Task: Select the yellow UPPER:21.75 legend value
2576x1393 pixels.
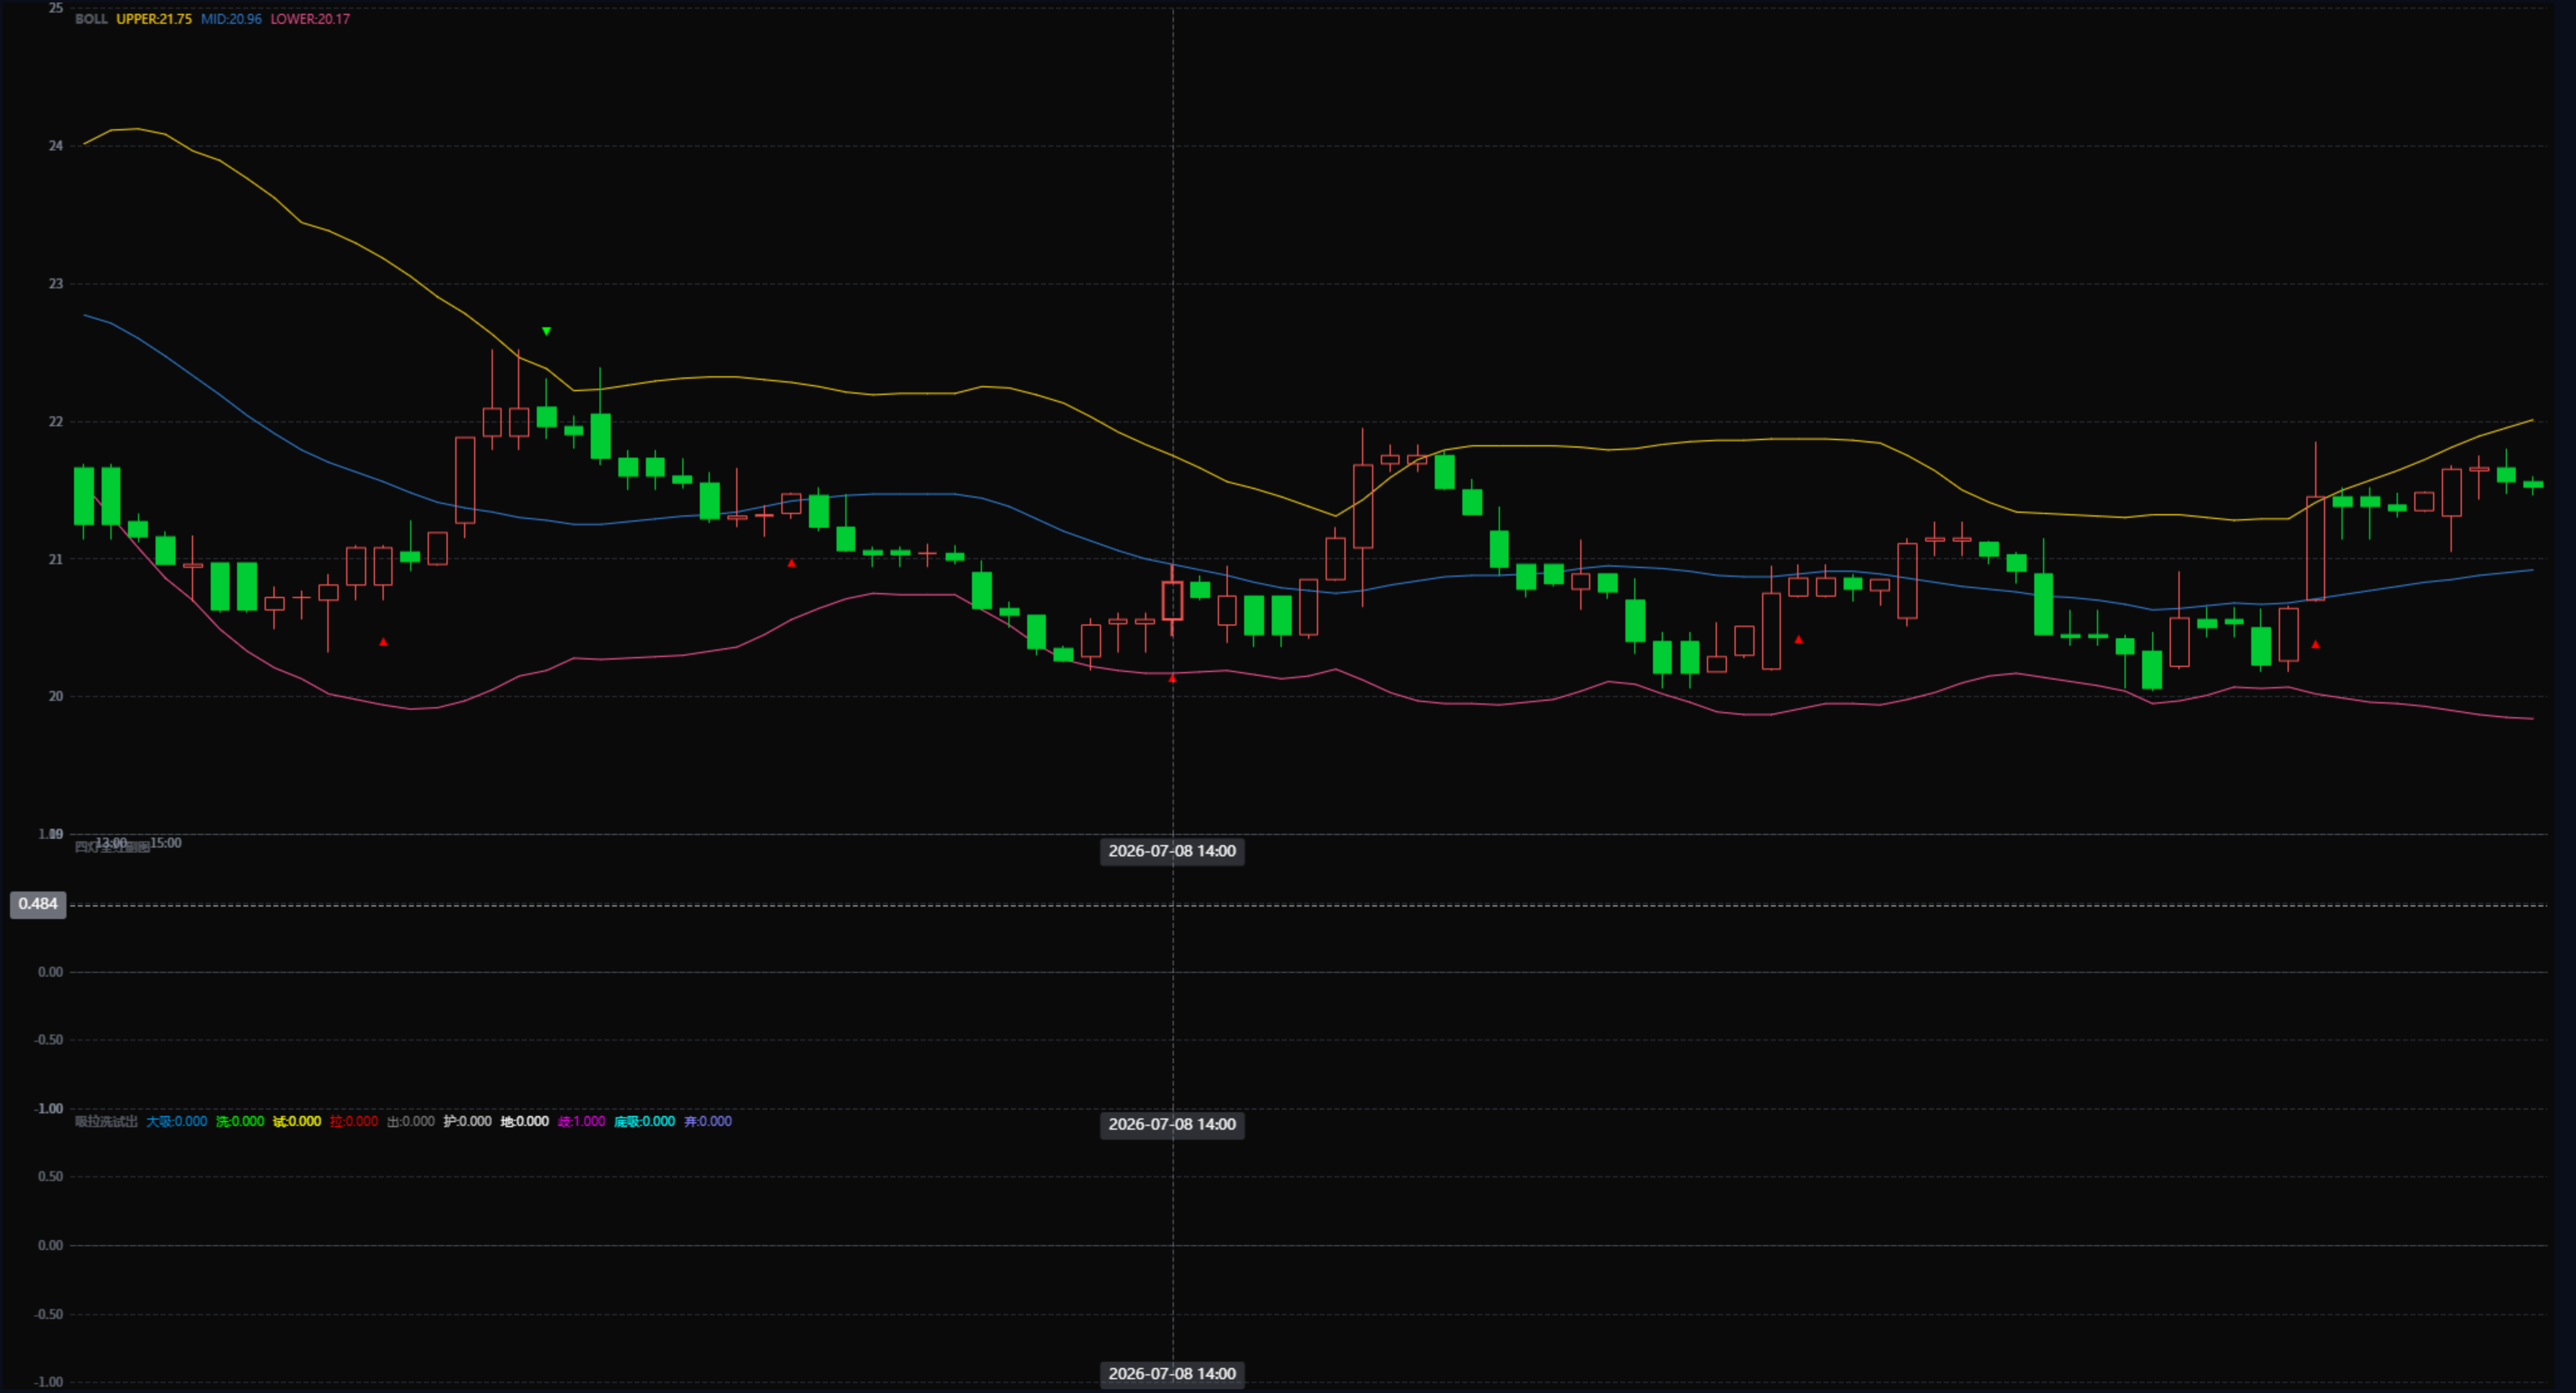Action: (154, 19)
